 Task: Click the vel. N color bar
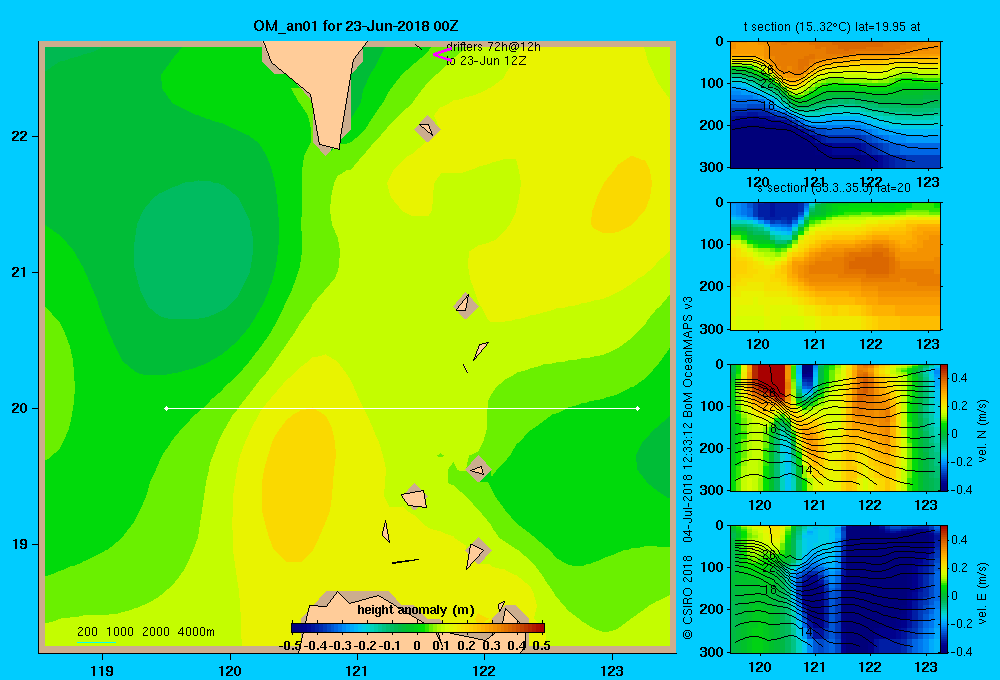(945, 427)
